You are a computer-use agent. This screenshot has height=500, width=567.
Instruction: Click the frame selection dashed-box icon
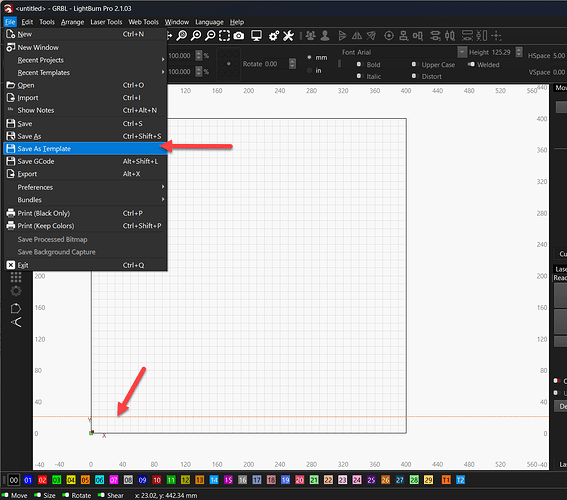224,35
